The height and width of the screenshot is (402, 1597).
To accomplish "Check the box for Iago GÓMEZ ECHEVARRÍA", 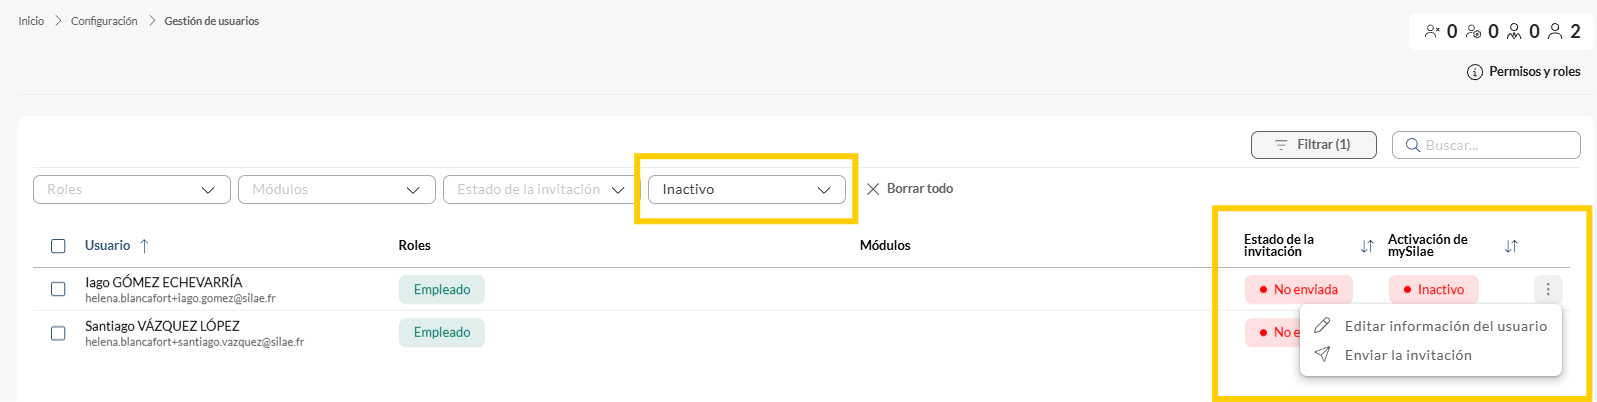I will click(58, 289).
